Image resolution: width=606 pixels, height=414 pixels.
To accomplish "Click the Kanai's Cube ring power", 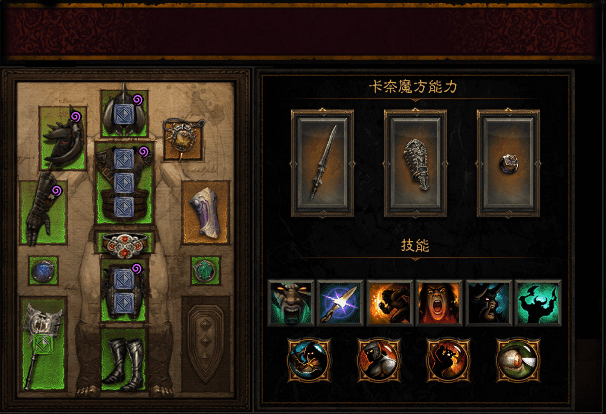I will (508, 163).
